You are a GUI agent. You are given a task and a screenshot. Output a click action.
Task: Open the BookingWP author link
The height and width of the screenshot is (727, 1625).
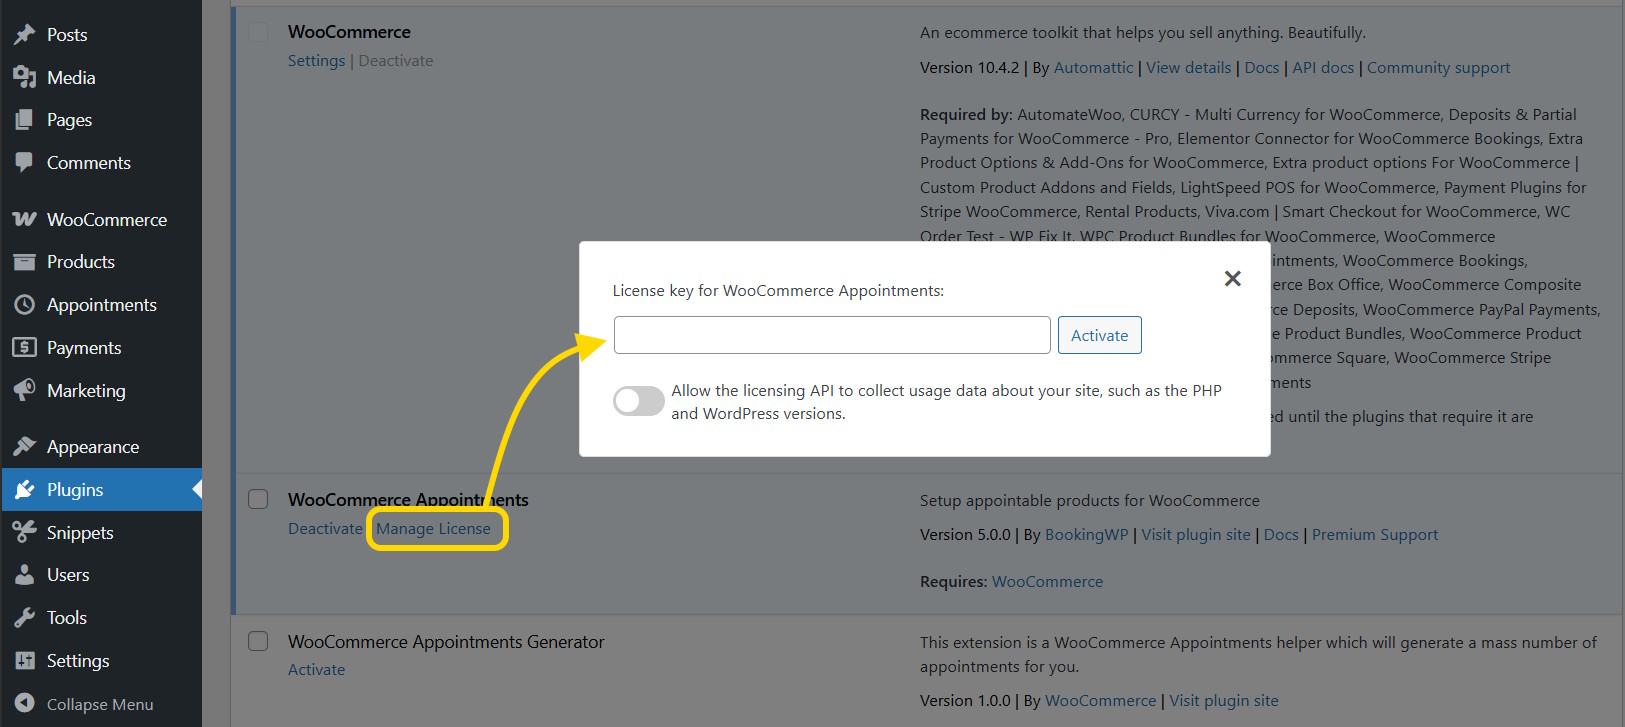(x=1086, y=535)
